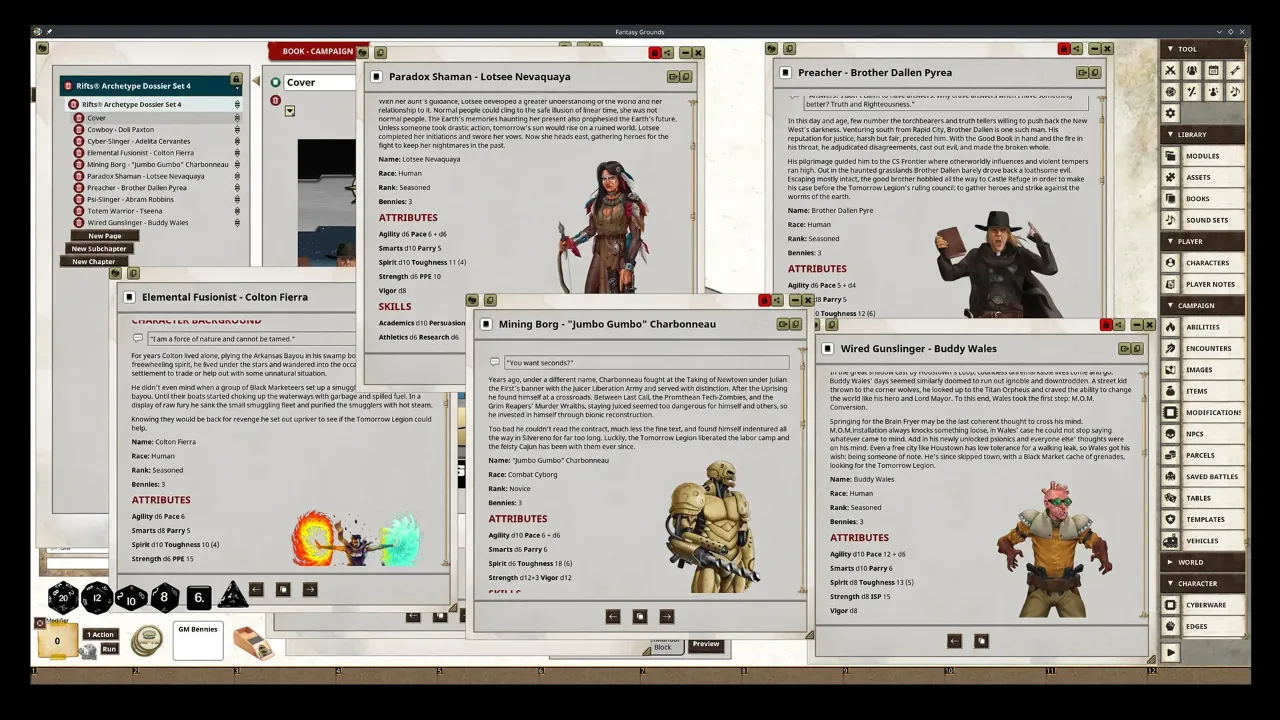Open dropdown arrow below Cover title
The width and height of the screenshot is (1280, 720).
click(x=289, y=111)
